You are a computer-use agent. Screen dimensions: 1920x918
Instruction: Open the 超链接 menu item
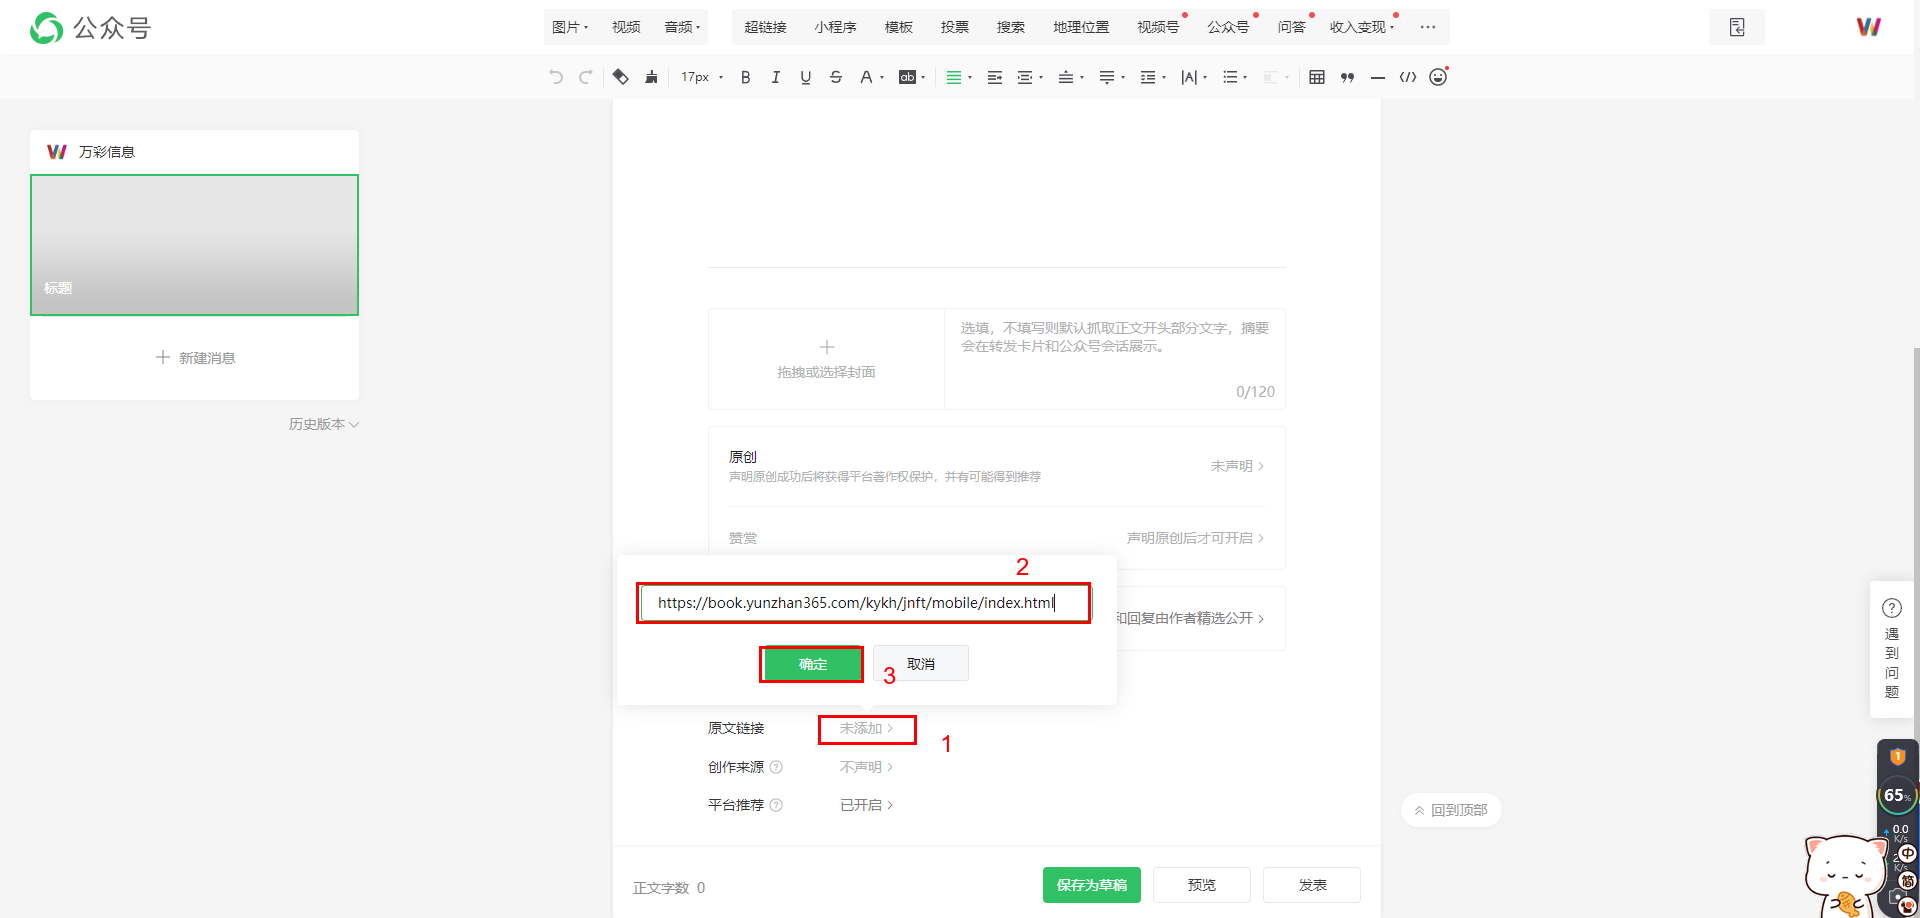coord(765,27)
